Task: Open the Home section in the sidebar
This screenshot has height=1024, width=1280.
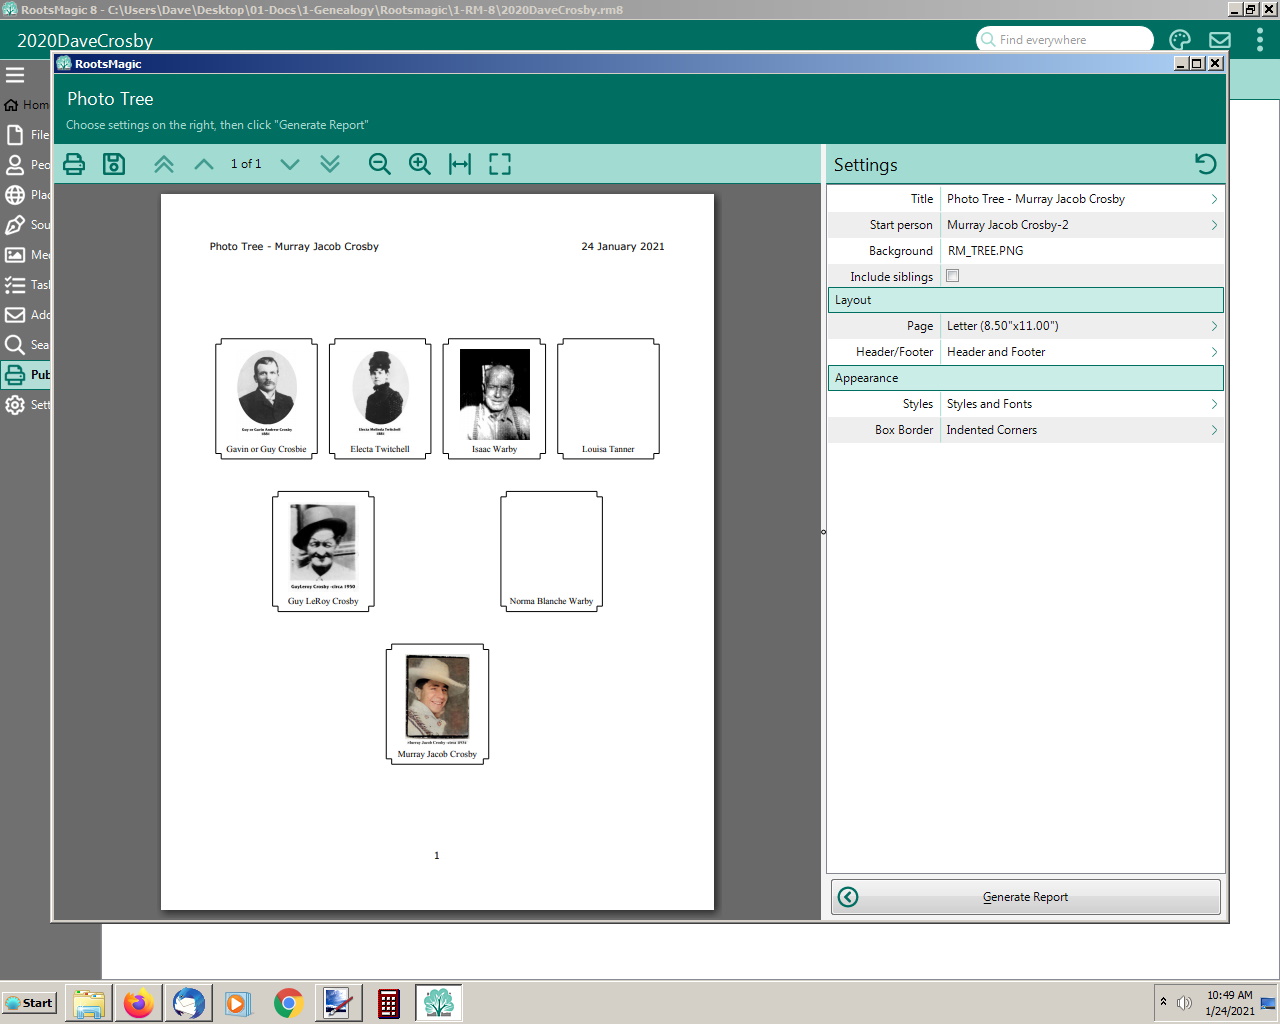Action: [26, 105]
